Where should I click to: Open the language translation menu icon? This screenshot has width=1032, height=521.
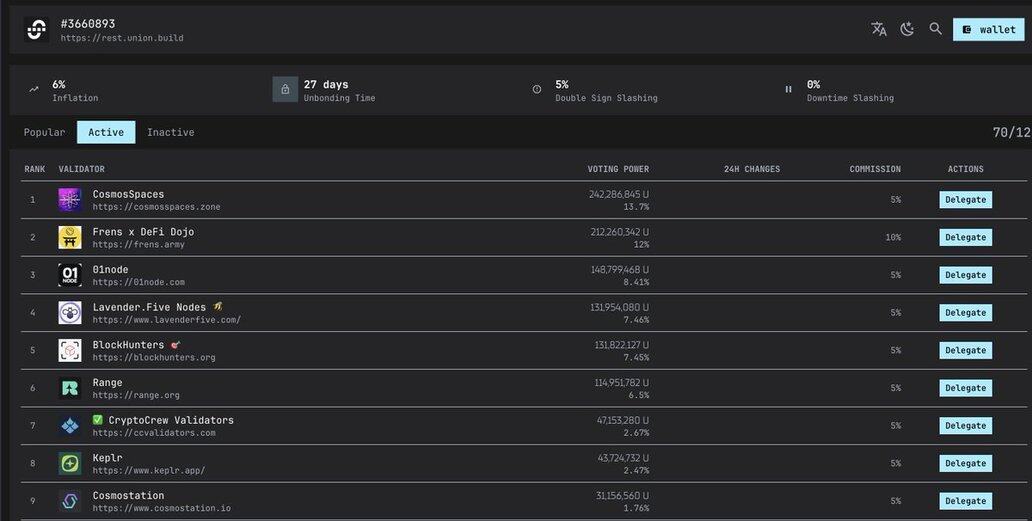[879, 29]
